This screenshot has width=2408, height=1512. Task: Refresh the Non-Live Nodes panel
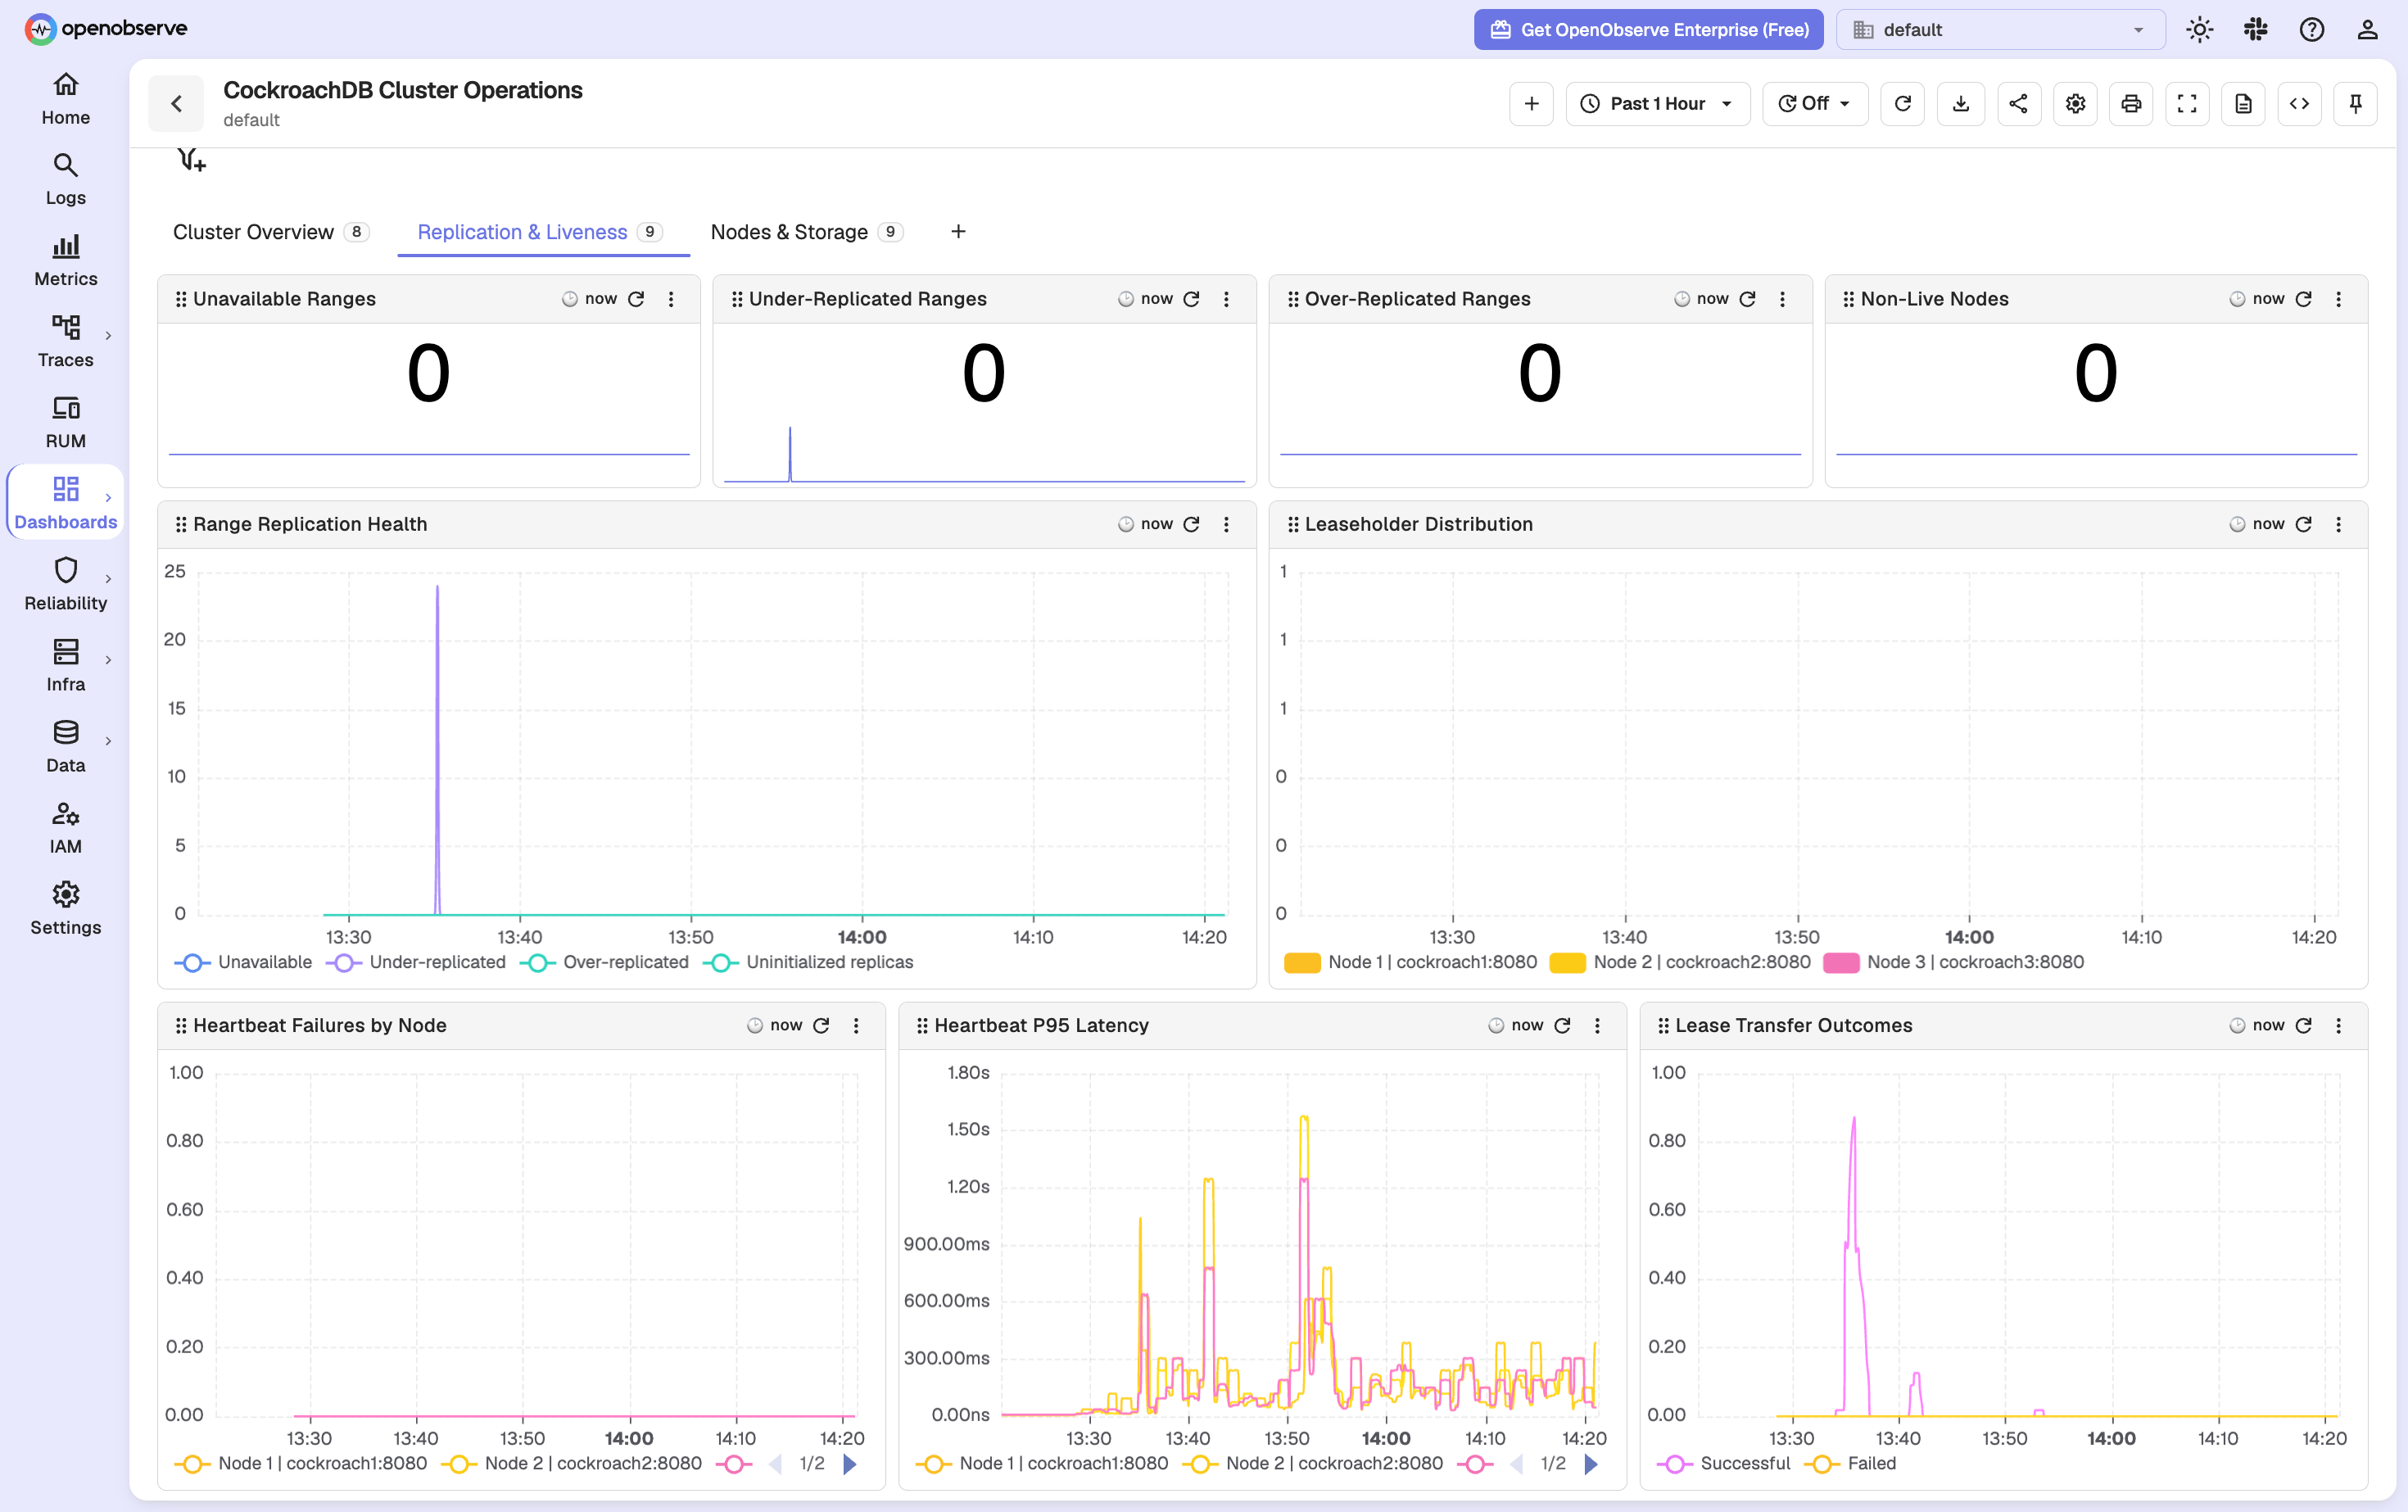tap(2304, 299)
